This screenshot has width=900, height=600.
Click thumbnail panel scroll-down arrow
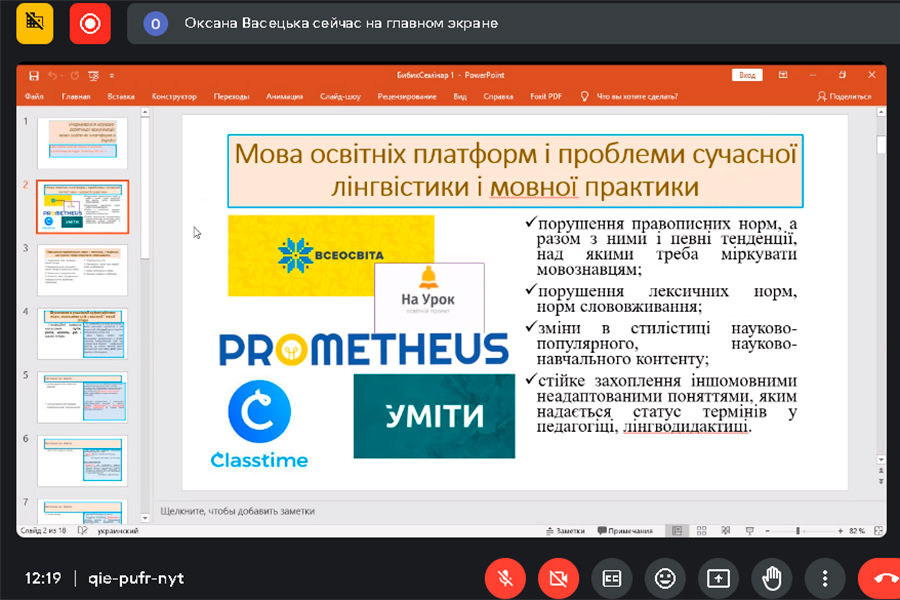145,518
